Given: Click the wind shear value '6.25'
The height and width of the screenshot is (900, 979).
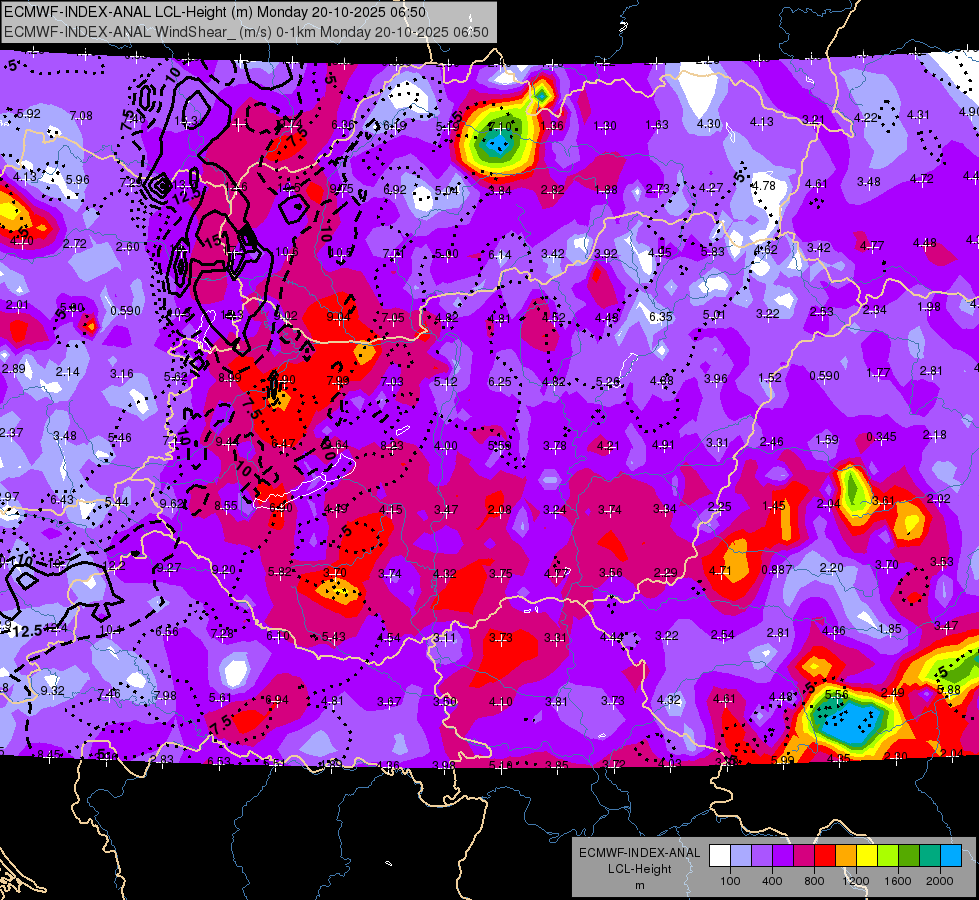Looking at the screenshot, I should pyautogui.click(x=499, y=382).
